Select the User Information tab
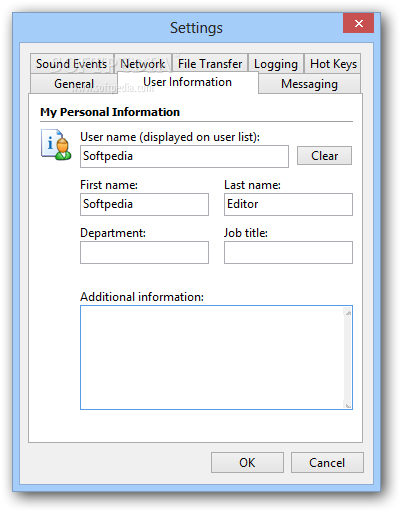The width and height of the screenshot is (401, 512). click(x=188, y=82)
